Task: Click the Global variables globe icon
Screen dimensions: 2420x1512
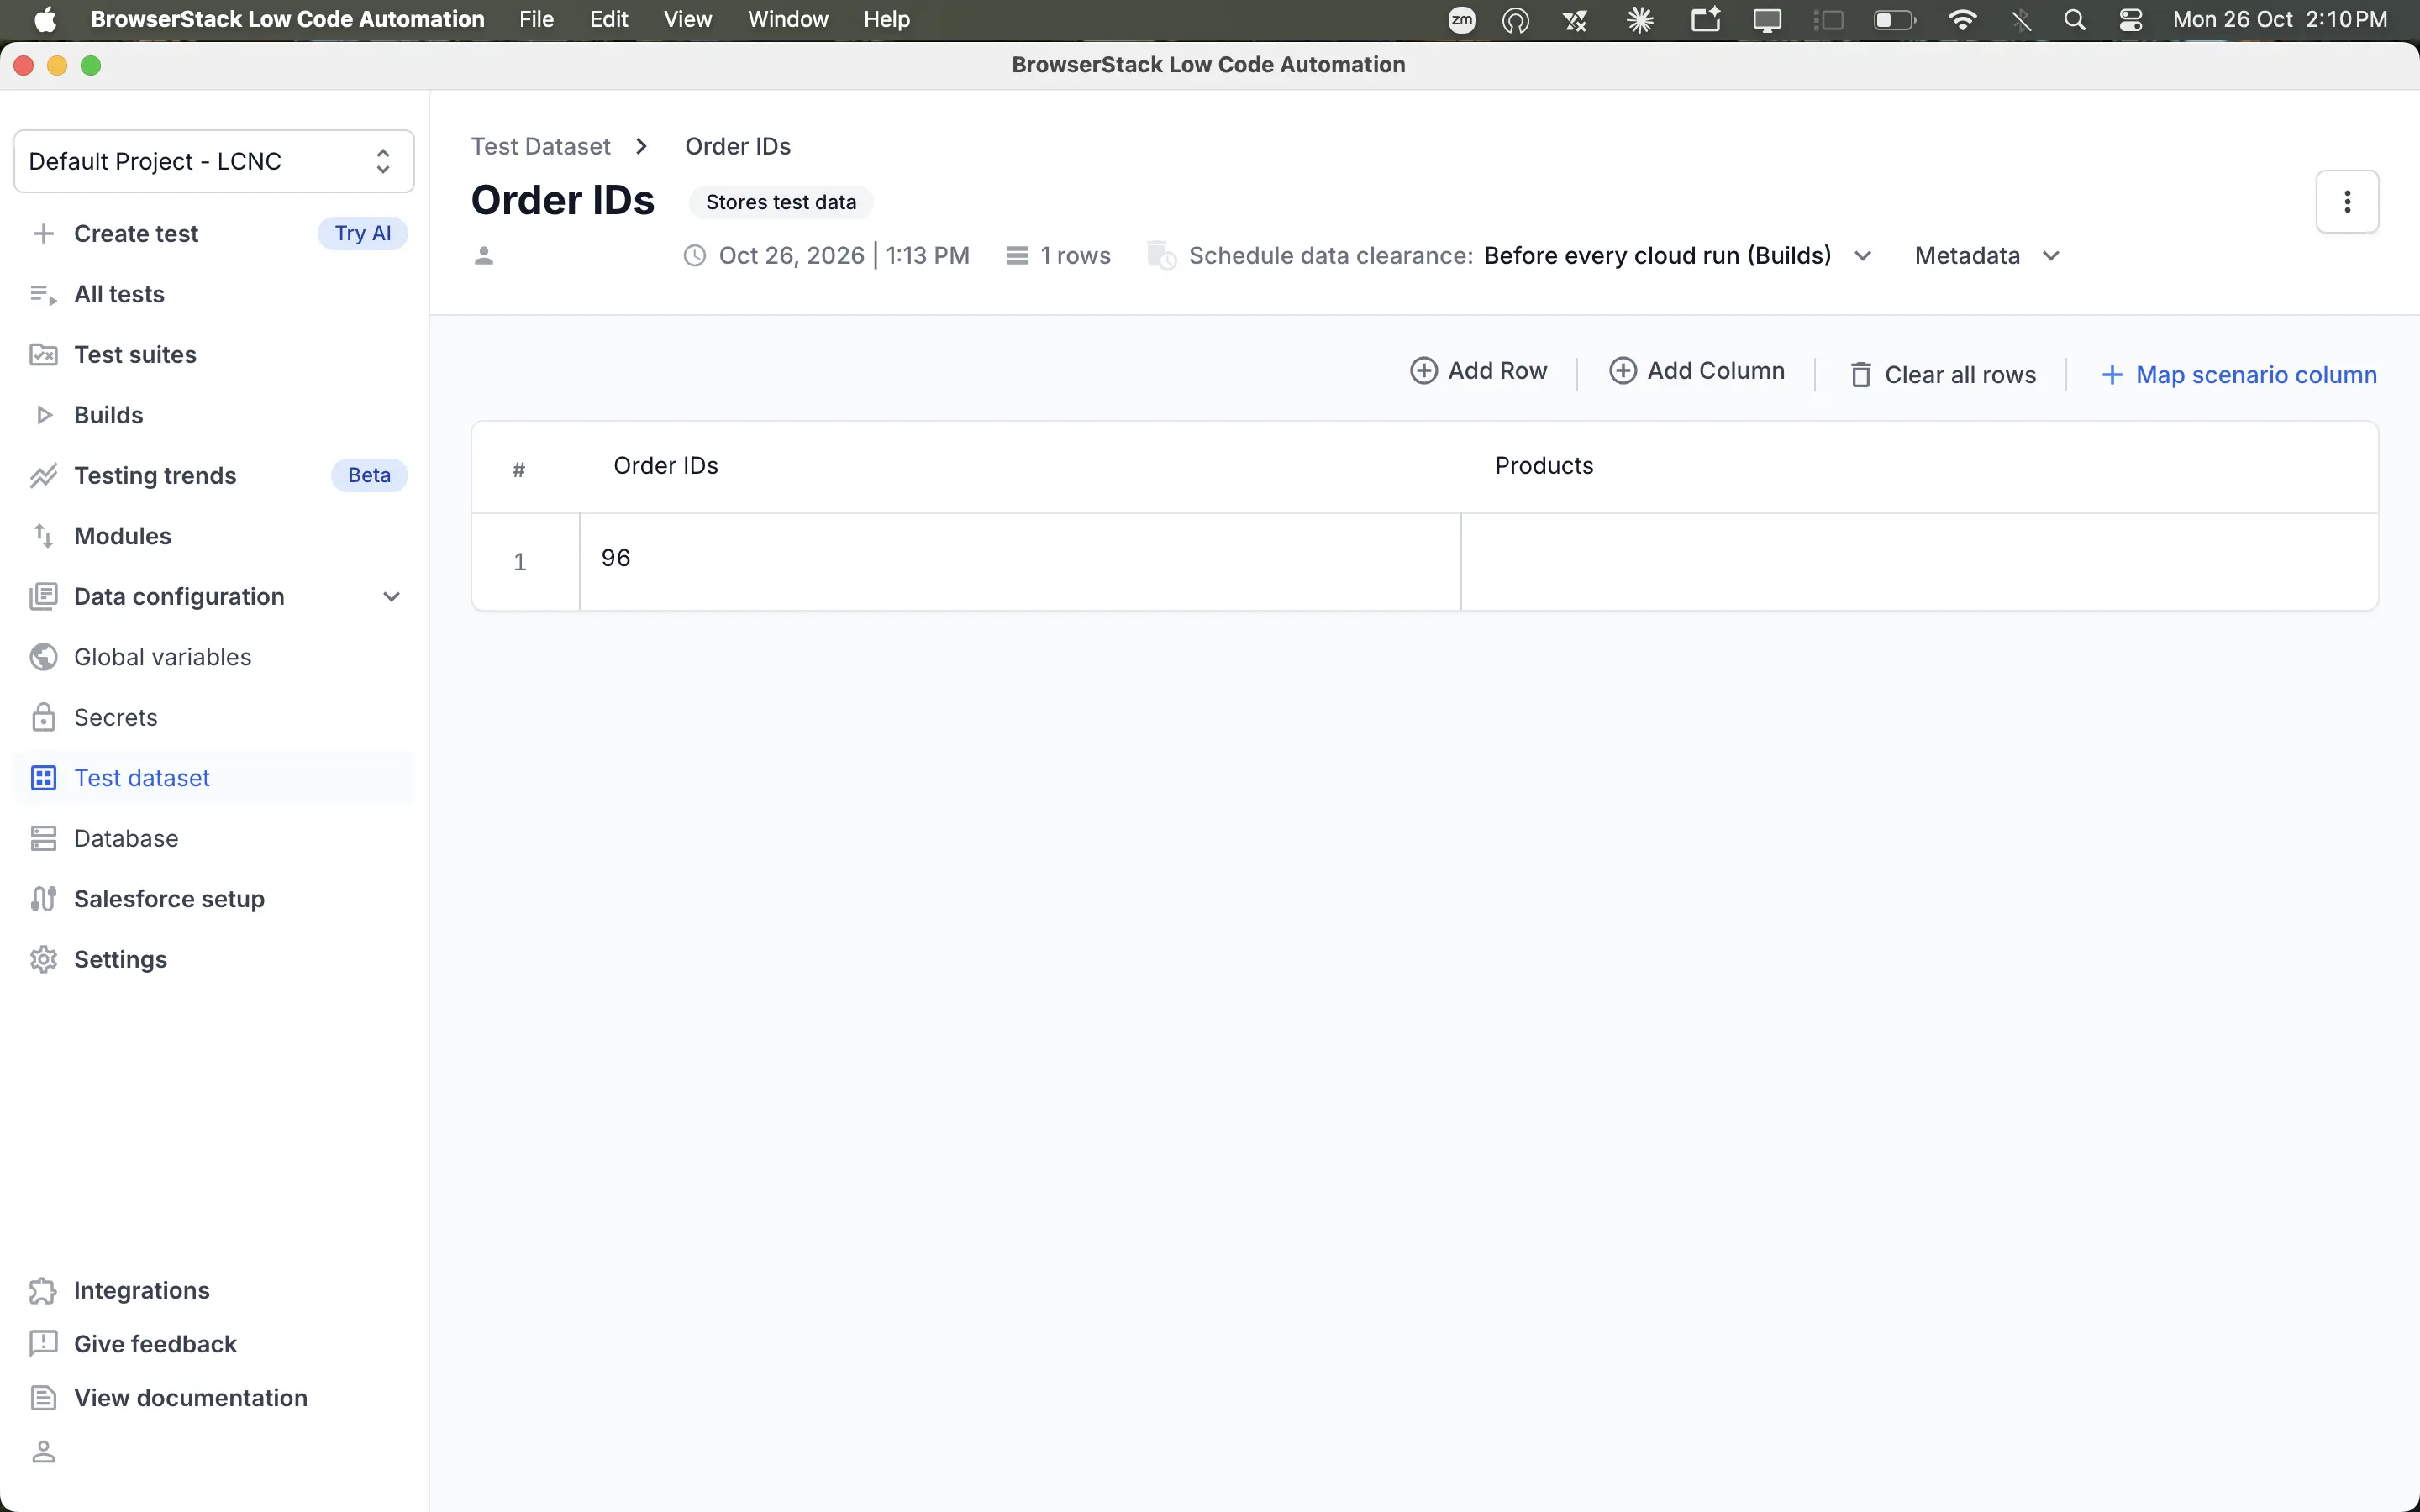Action: pyautogui.click(x=43, y=657)
